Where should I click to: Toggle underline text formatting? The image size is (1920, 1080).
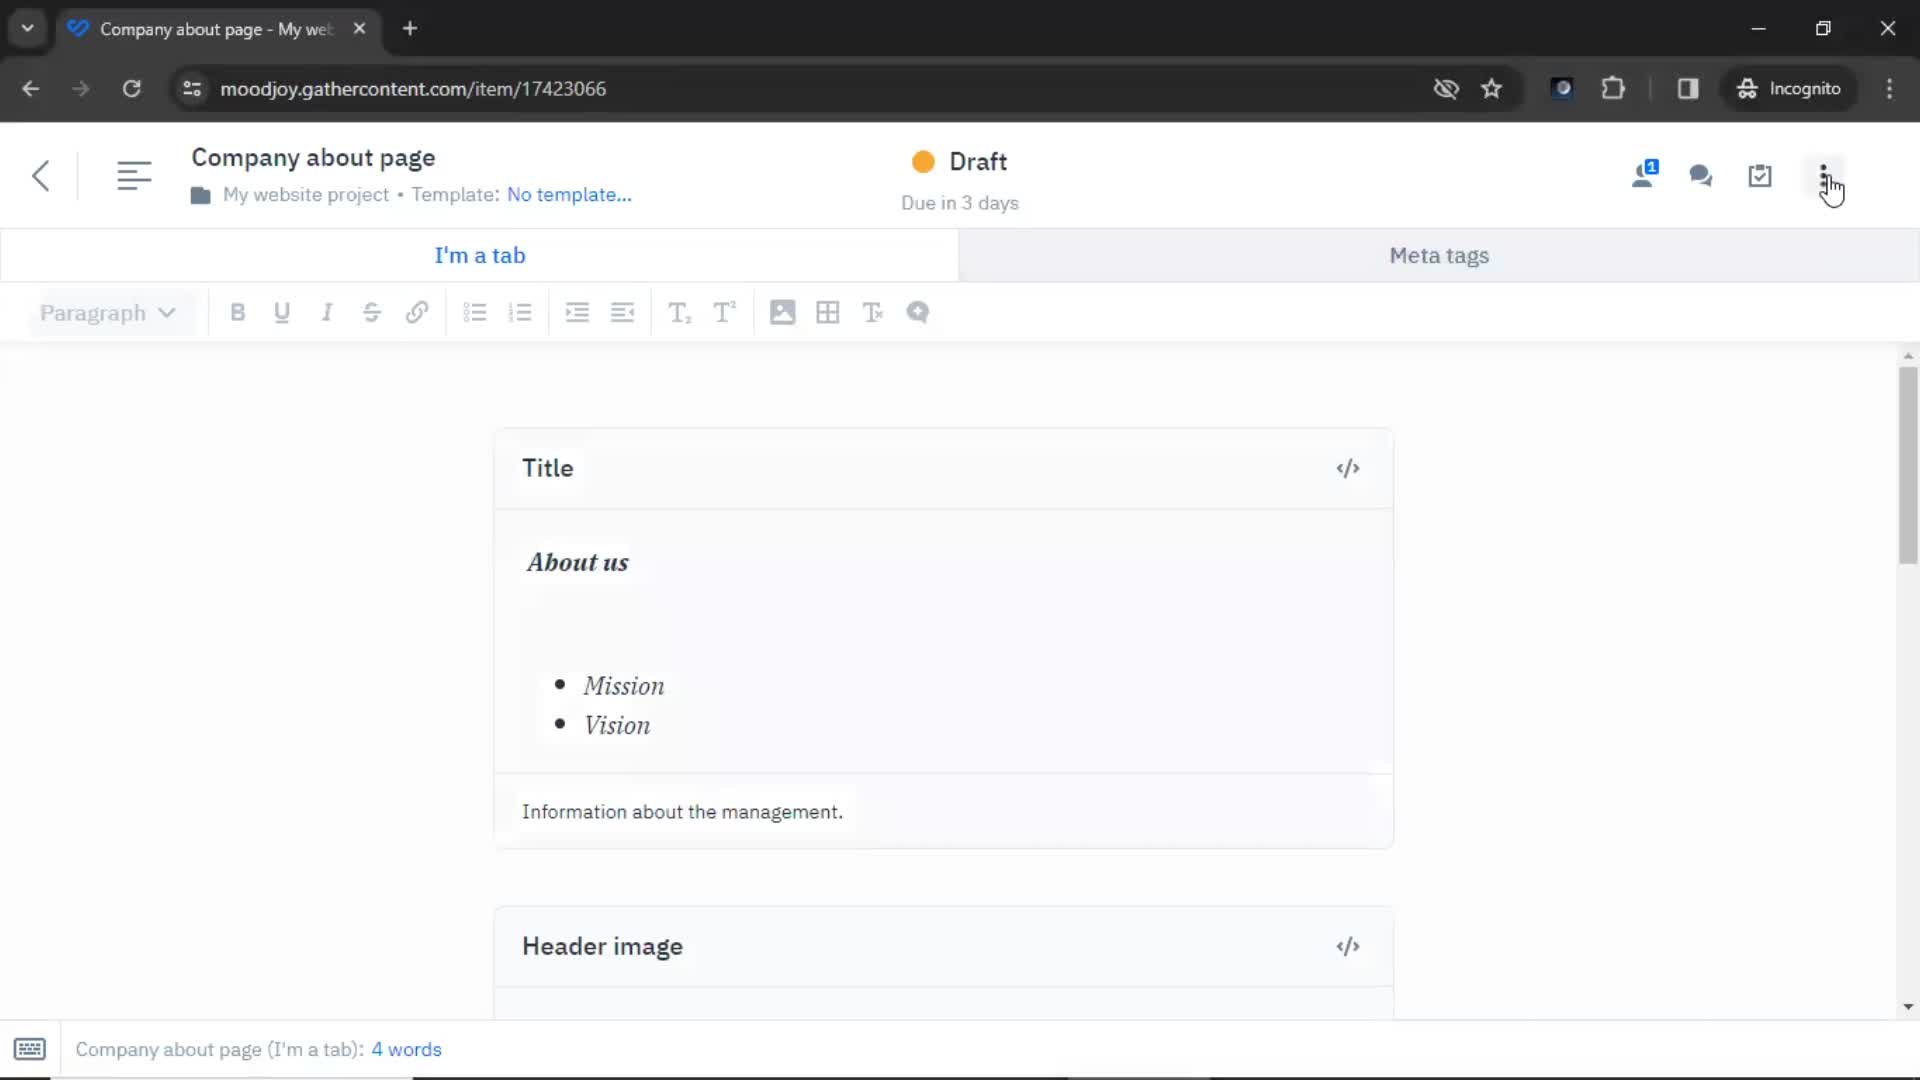click(282, 313)
